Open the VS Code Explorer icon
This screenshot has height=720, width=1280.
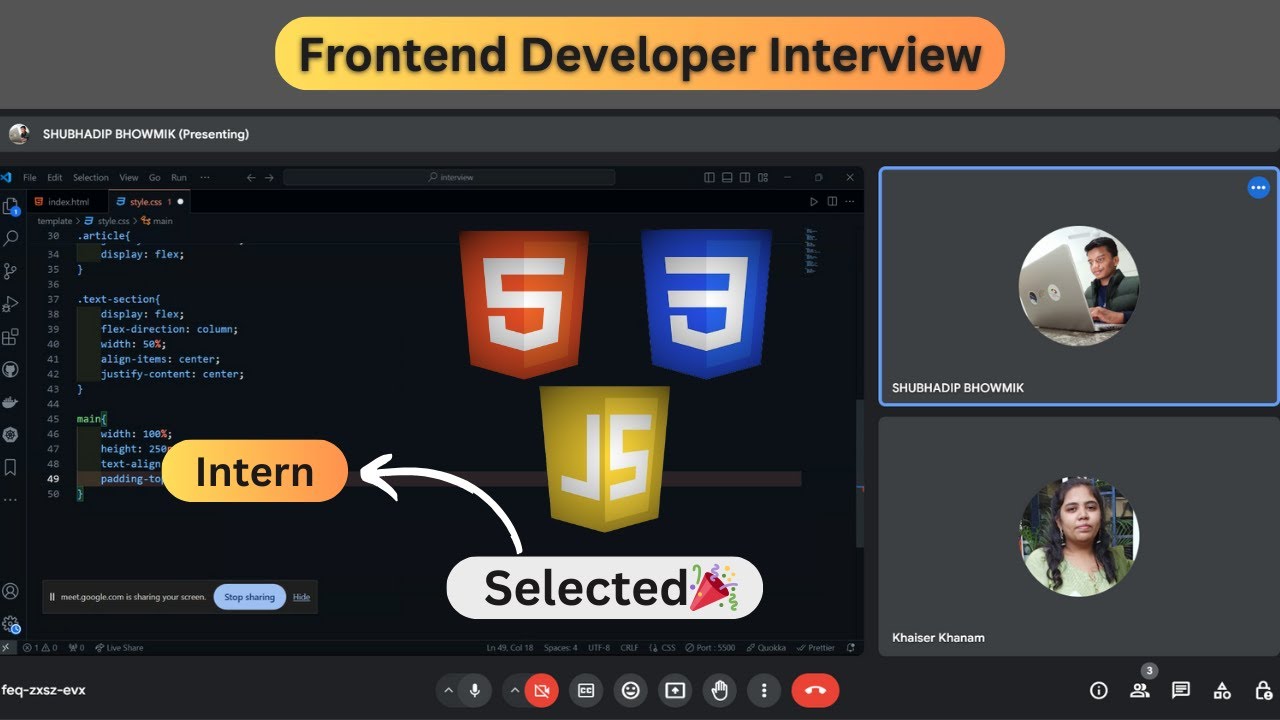(11, 207)
